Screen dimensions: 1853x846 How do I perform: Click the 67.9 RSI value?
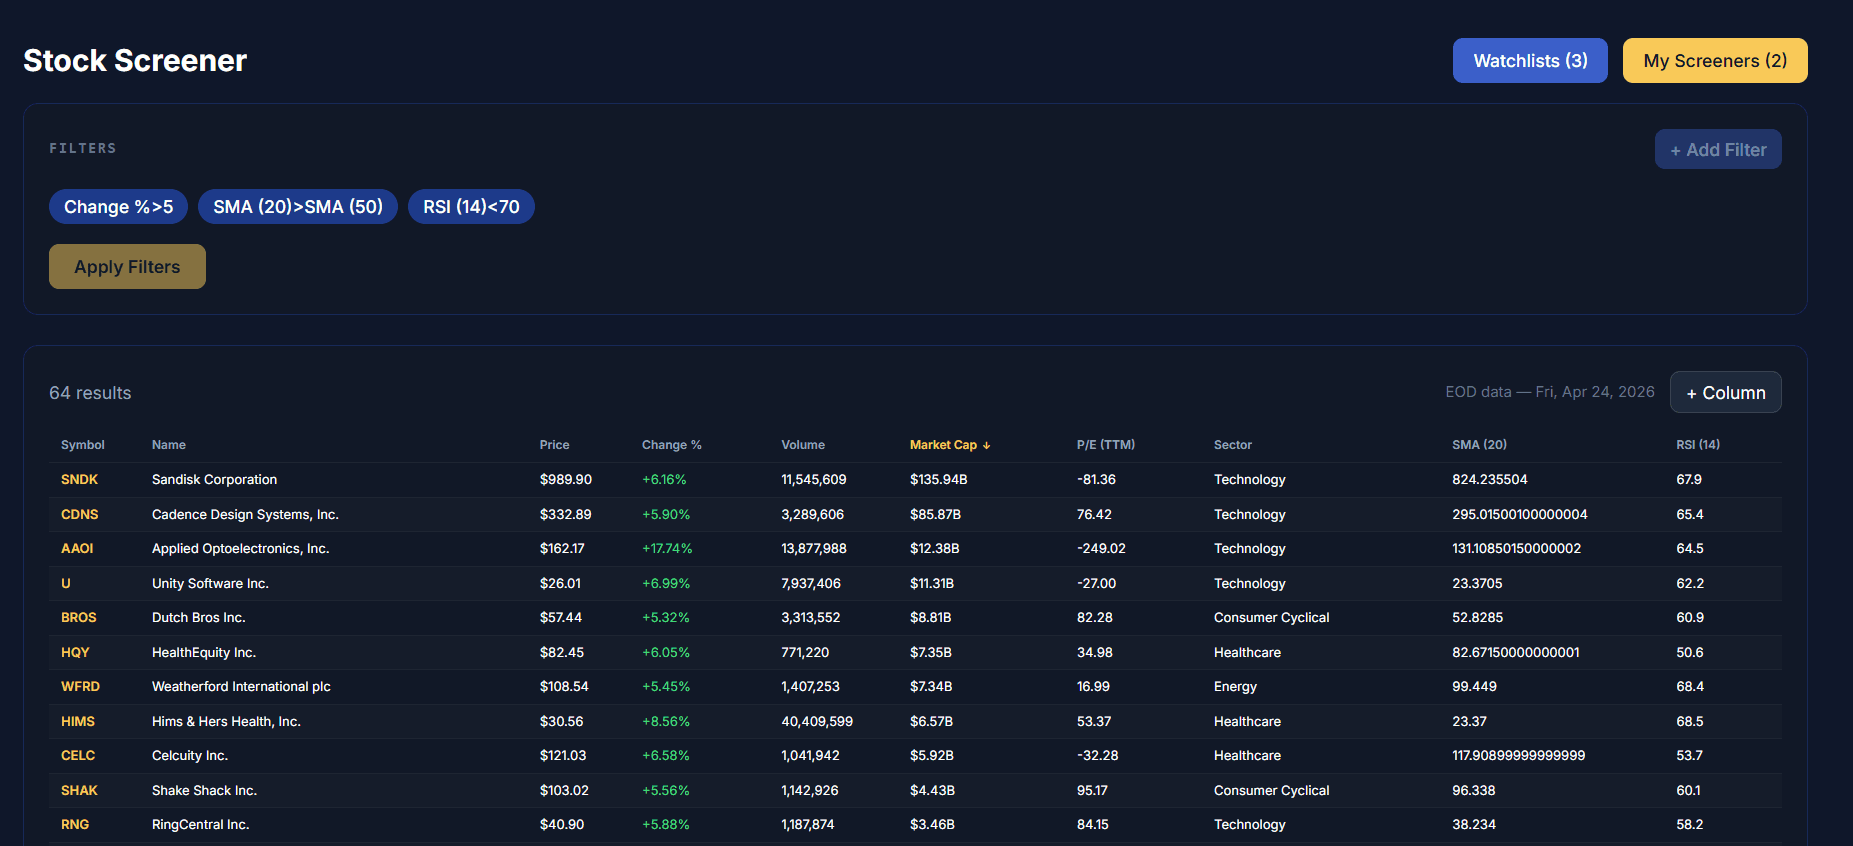1689,480
